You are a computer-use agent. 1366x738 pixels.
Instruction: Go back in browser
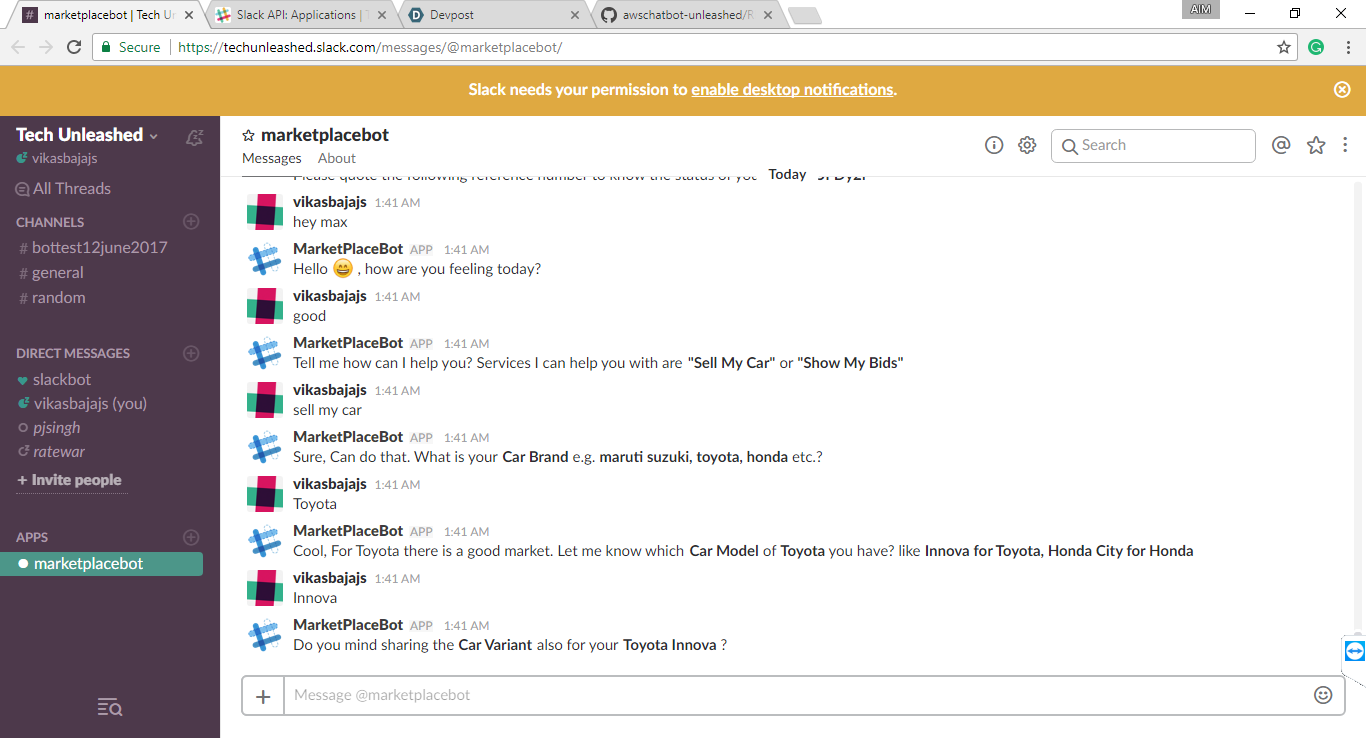coord(17,47)
